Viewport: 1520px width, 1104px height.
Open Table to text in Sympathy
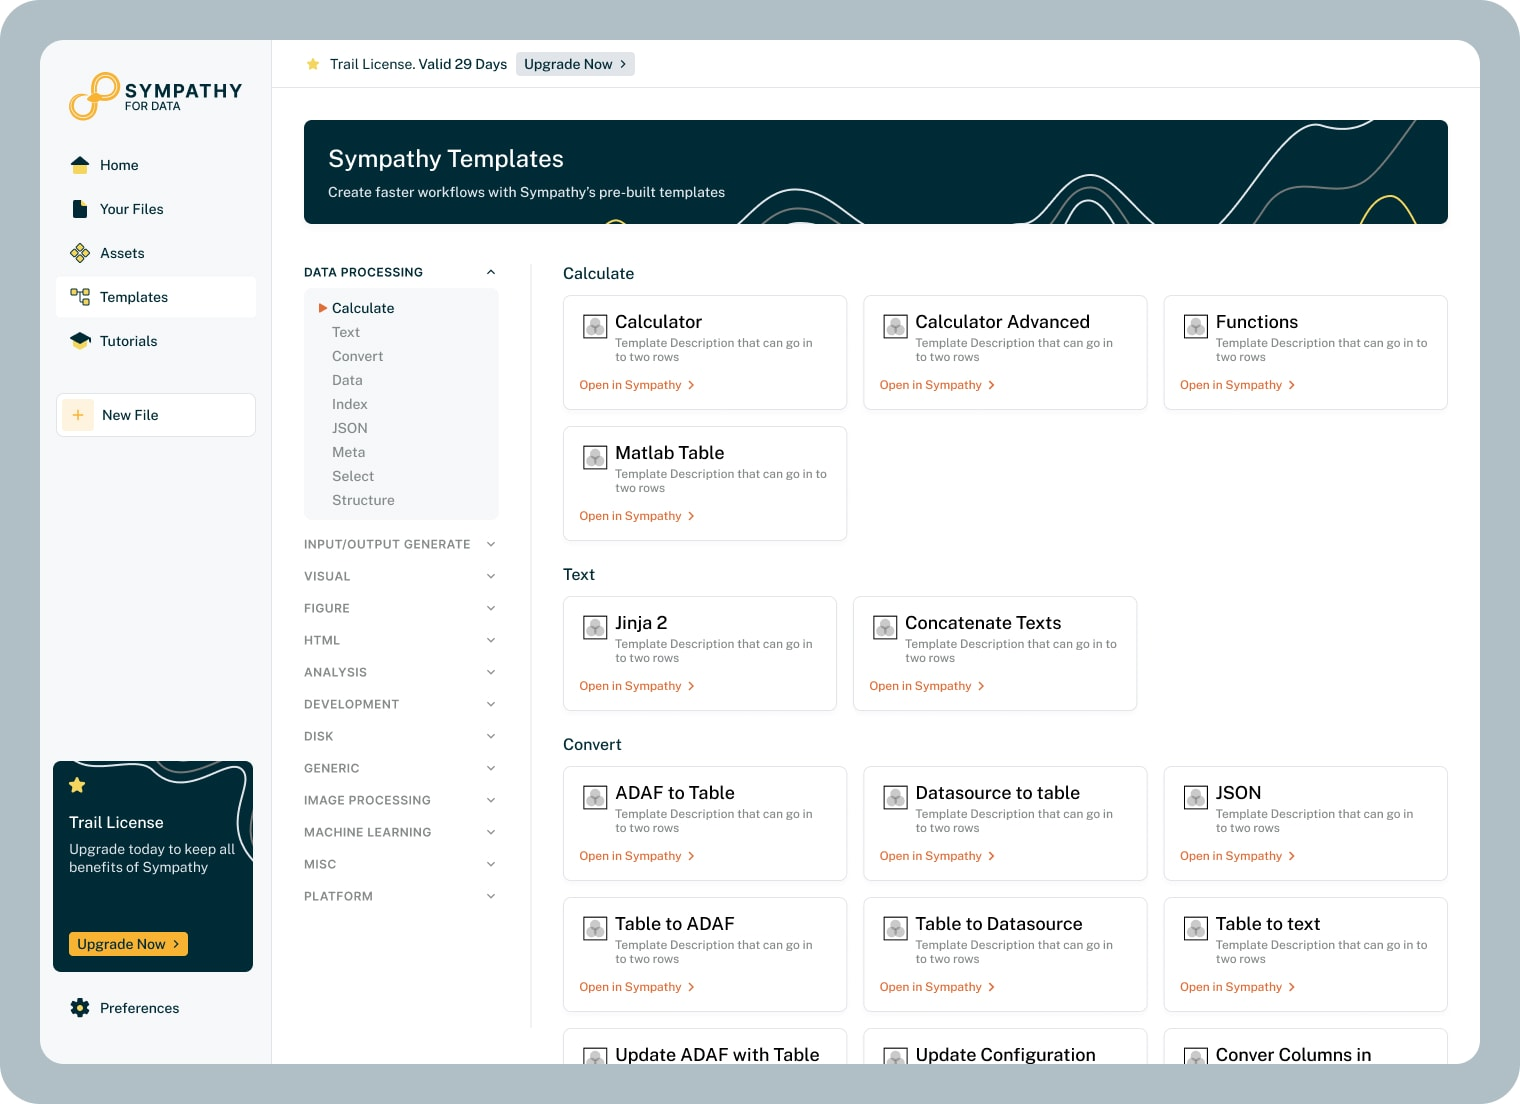[1238, 987]
